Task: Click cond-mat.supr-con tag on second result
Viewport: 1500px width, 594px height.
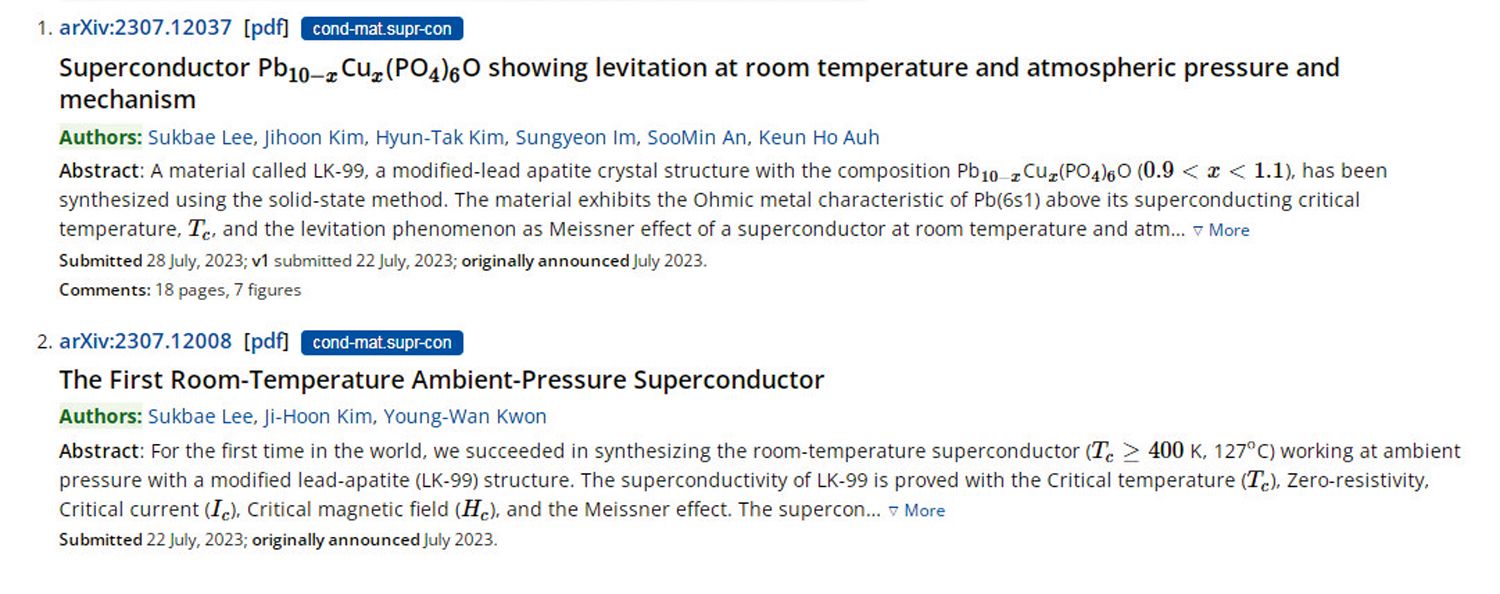Action: [x=381, y=343]
